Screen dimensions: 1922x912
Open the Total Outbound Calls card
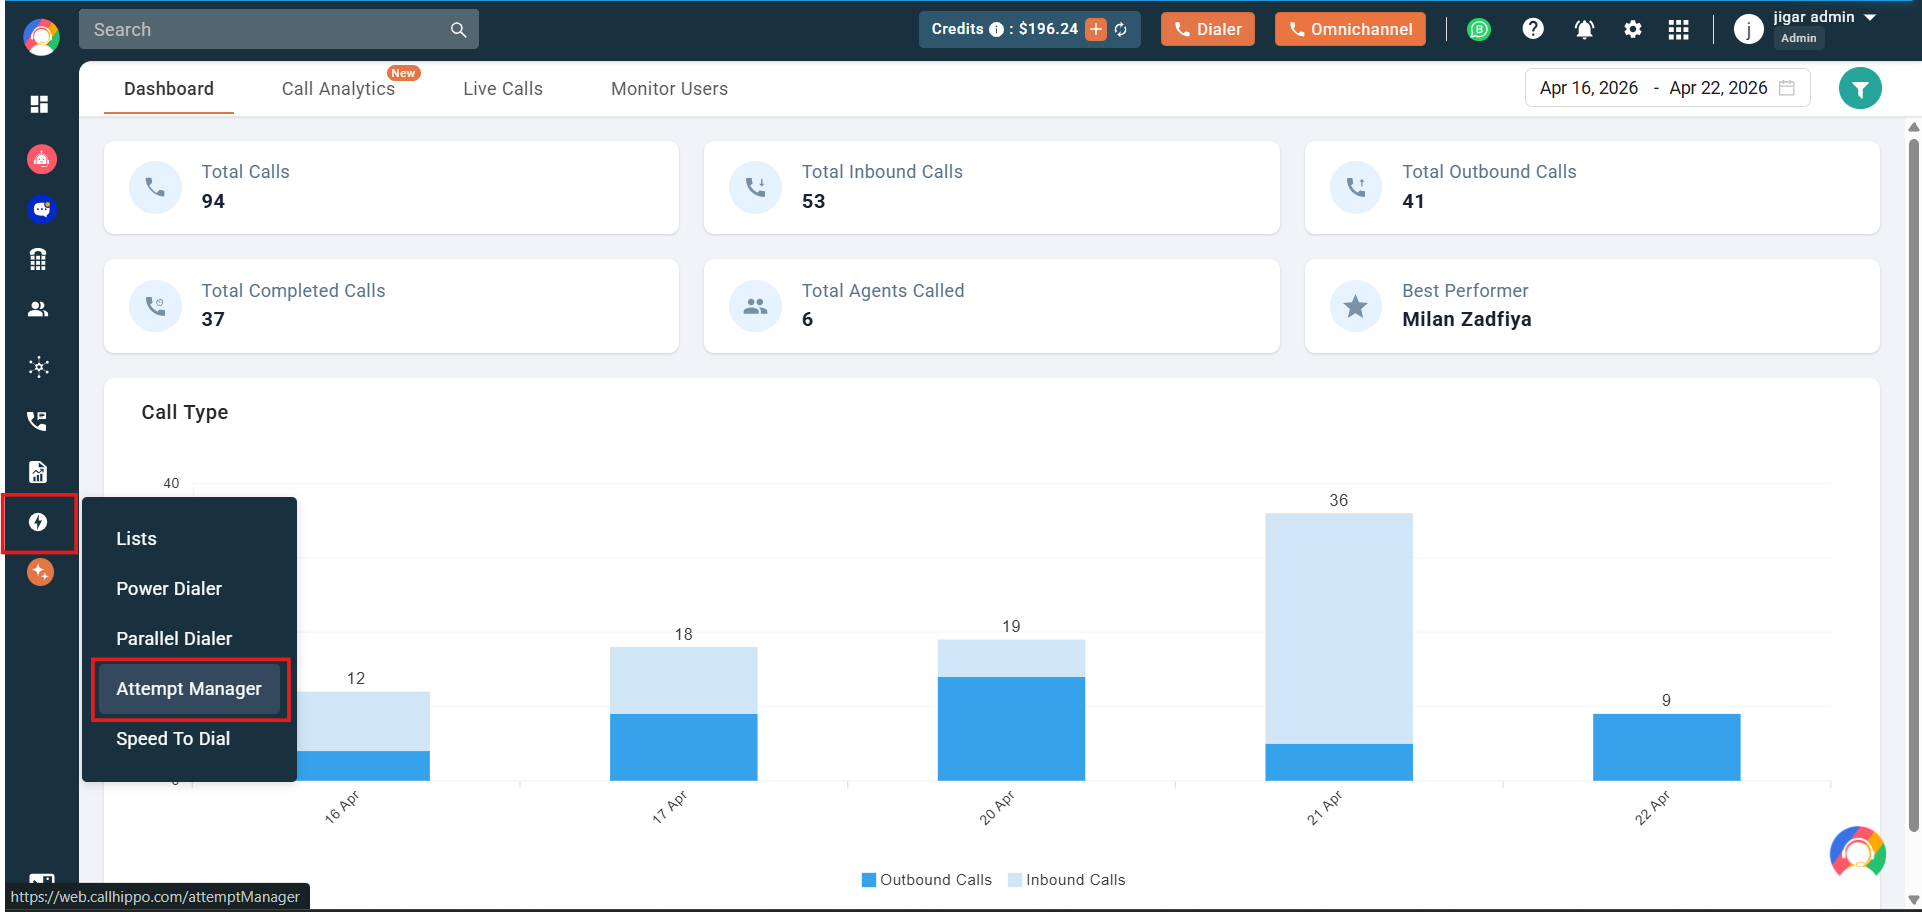[x=1592, y=188]
